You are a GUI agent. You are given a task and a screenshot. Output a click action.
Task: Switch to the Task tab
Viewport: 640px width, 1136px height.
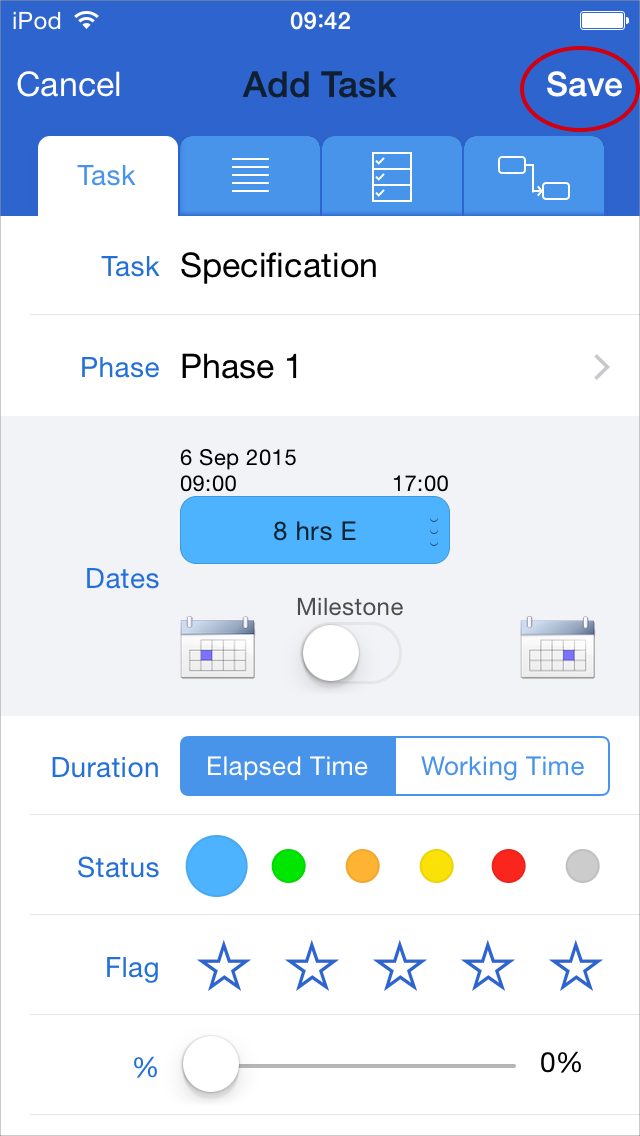[x=107, y=176]
